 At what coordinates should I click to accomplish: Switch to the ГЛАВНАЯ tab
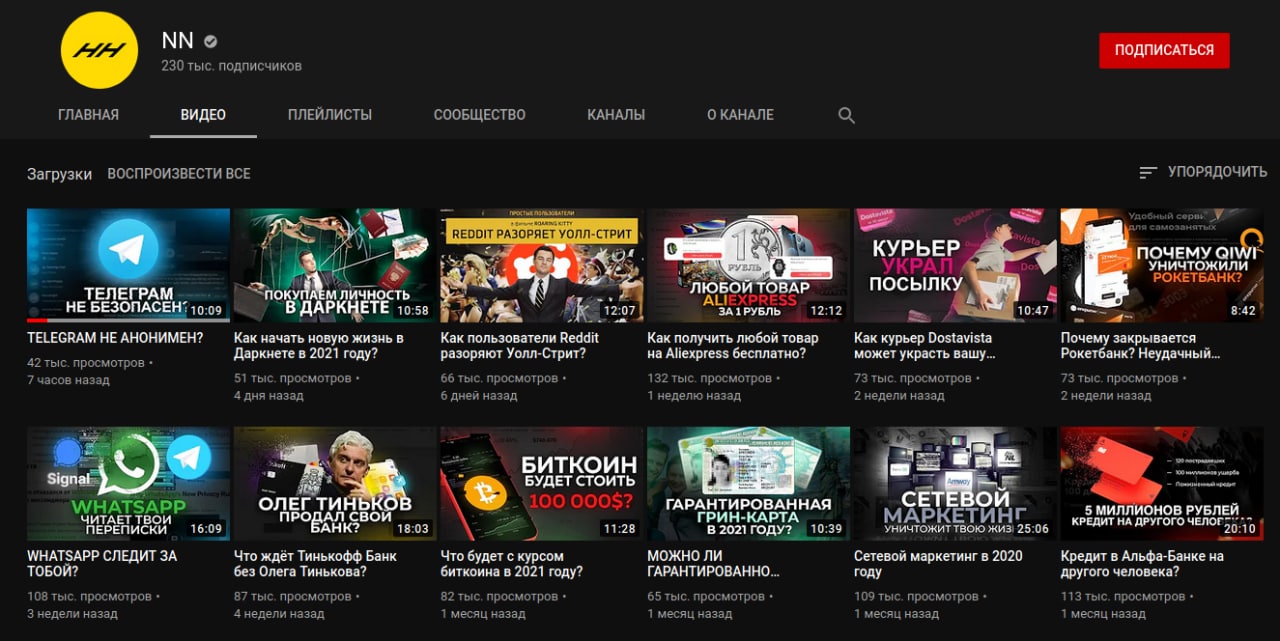click(88, 115)
